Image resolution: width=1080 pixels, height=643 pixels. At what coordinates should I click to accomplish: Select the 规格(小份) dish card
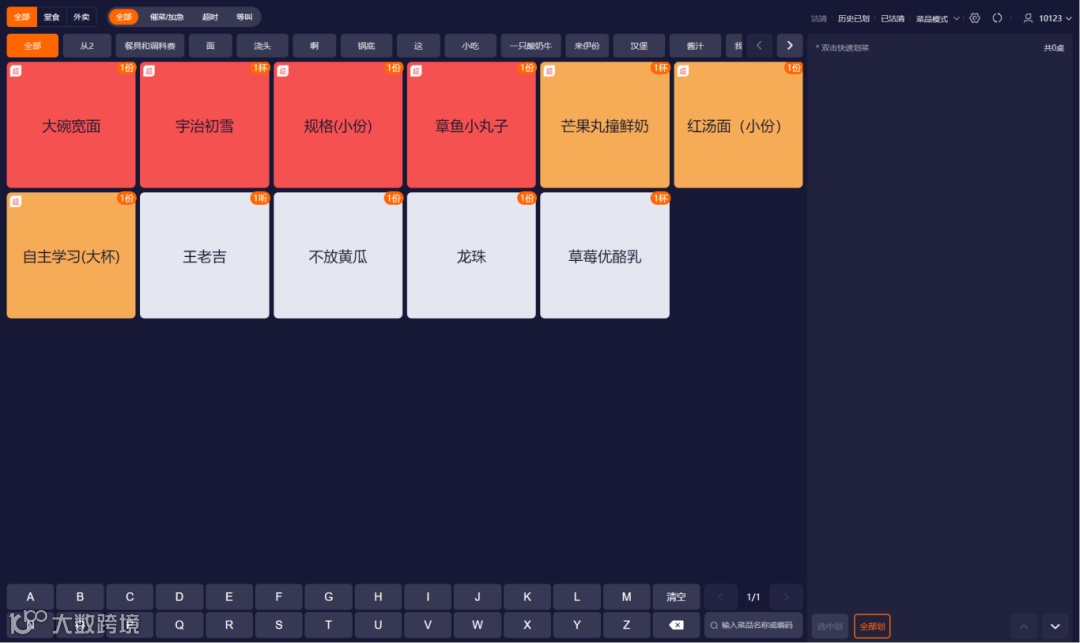click(338, 125)
